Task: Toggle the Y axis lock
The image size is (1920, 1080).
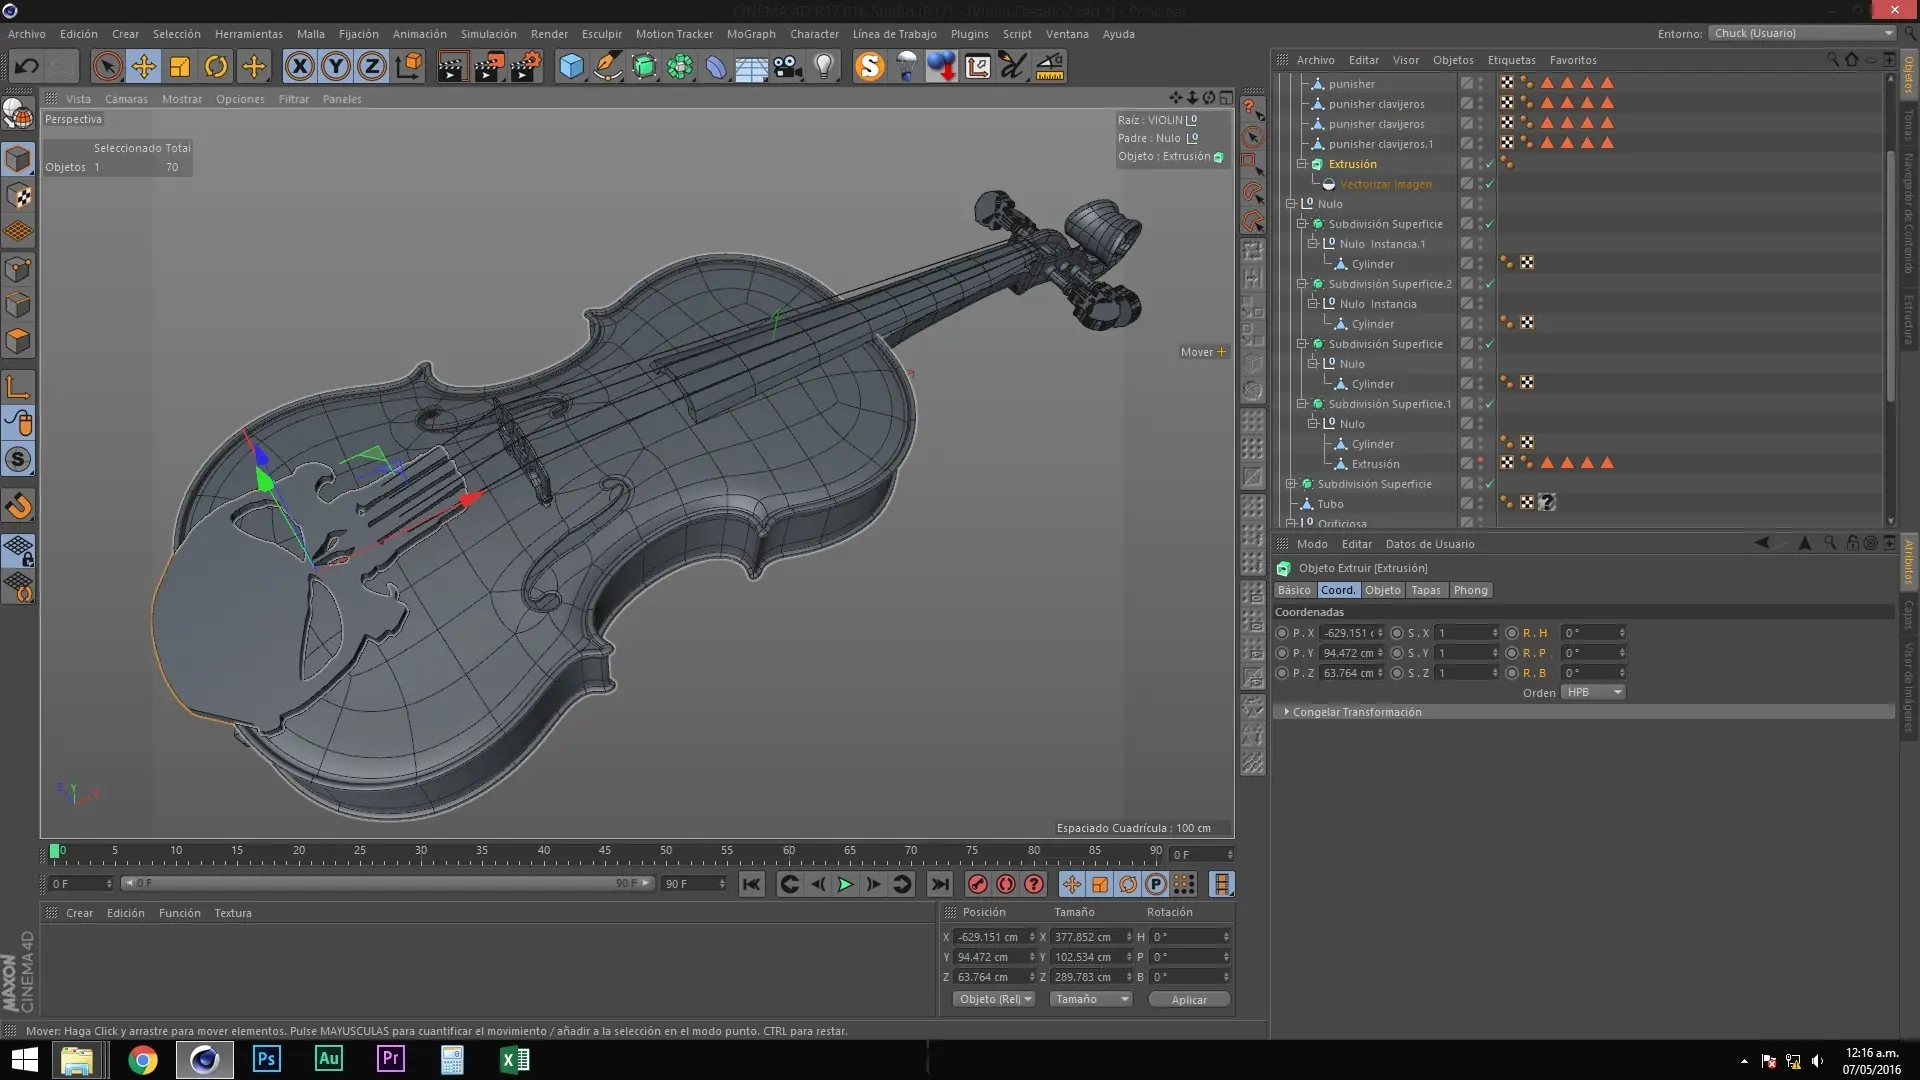Action: coord(336,67)
